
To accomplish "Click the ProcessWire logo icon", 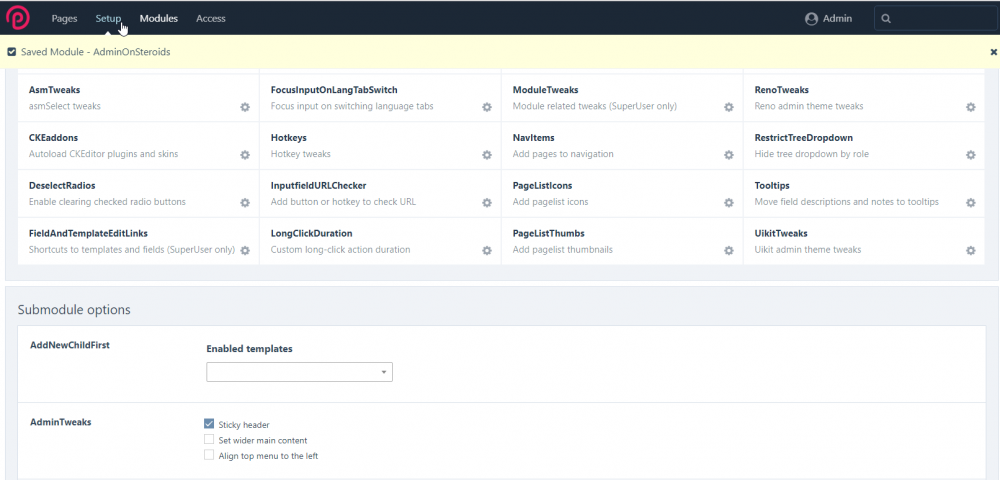I will click(x=18, y=18).
